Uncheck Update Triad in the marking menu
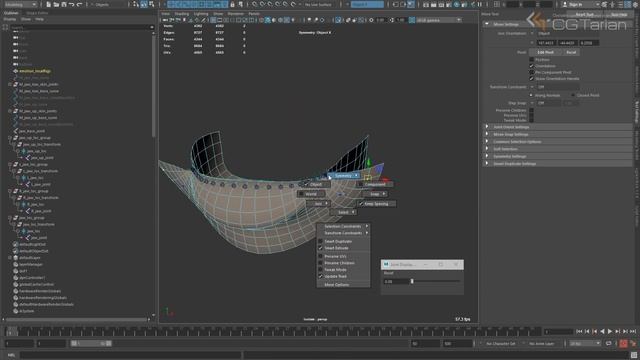This screenshot has height=360, width=640. [320, 276]
